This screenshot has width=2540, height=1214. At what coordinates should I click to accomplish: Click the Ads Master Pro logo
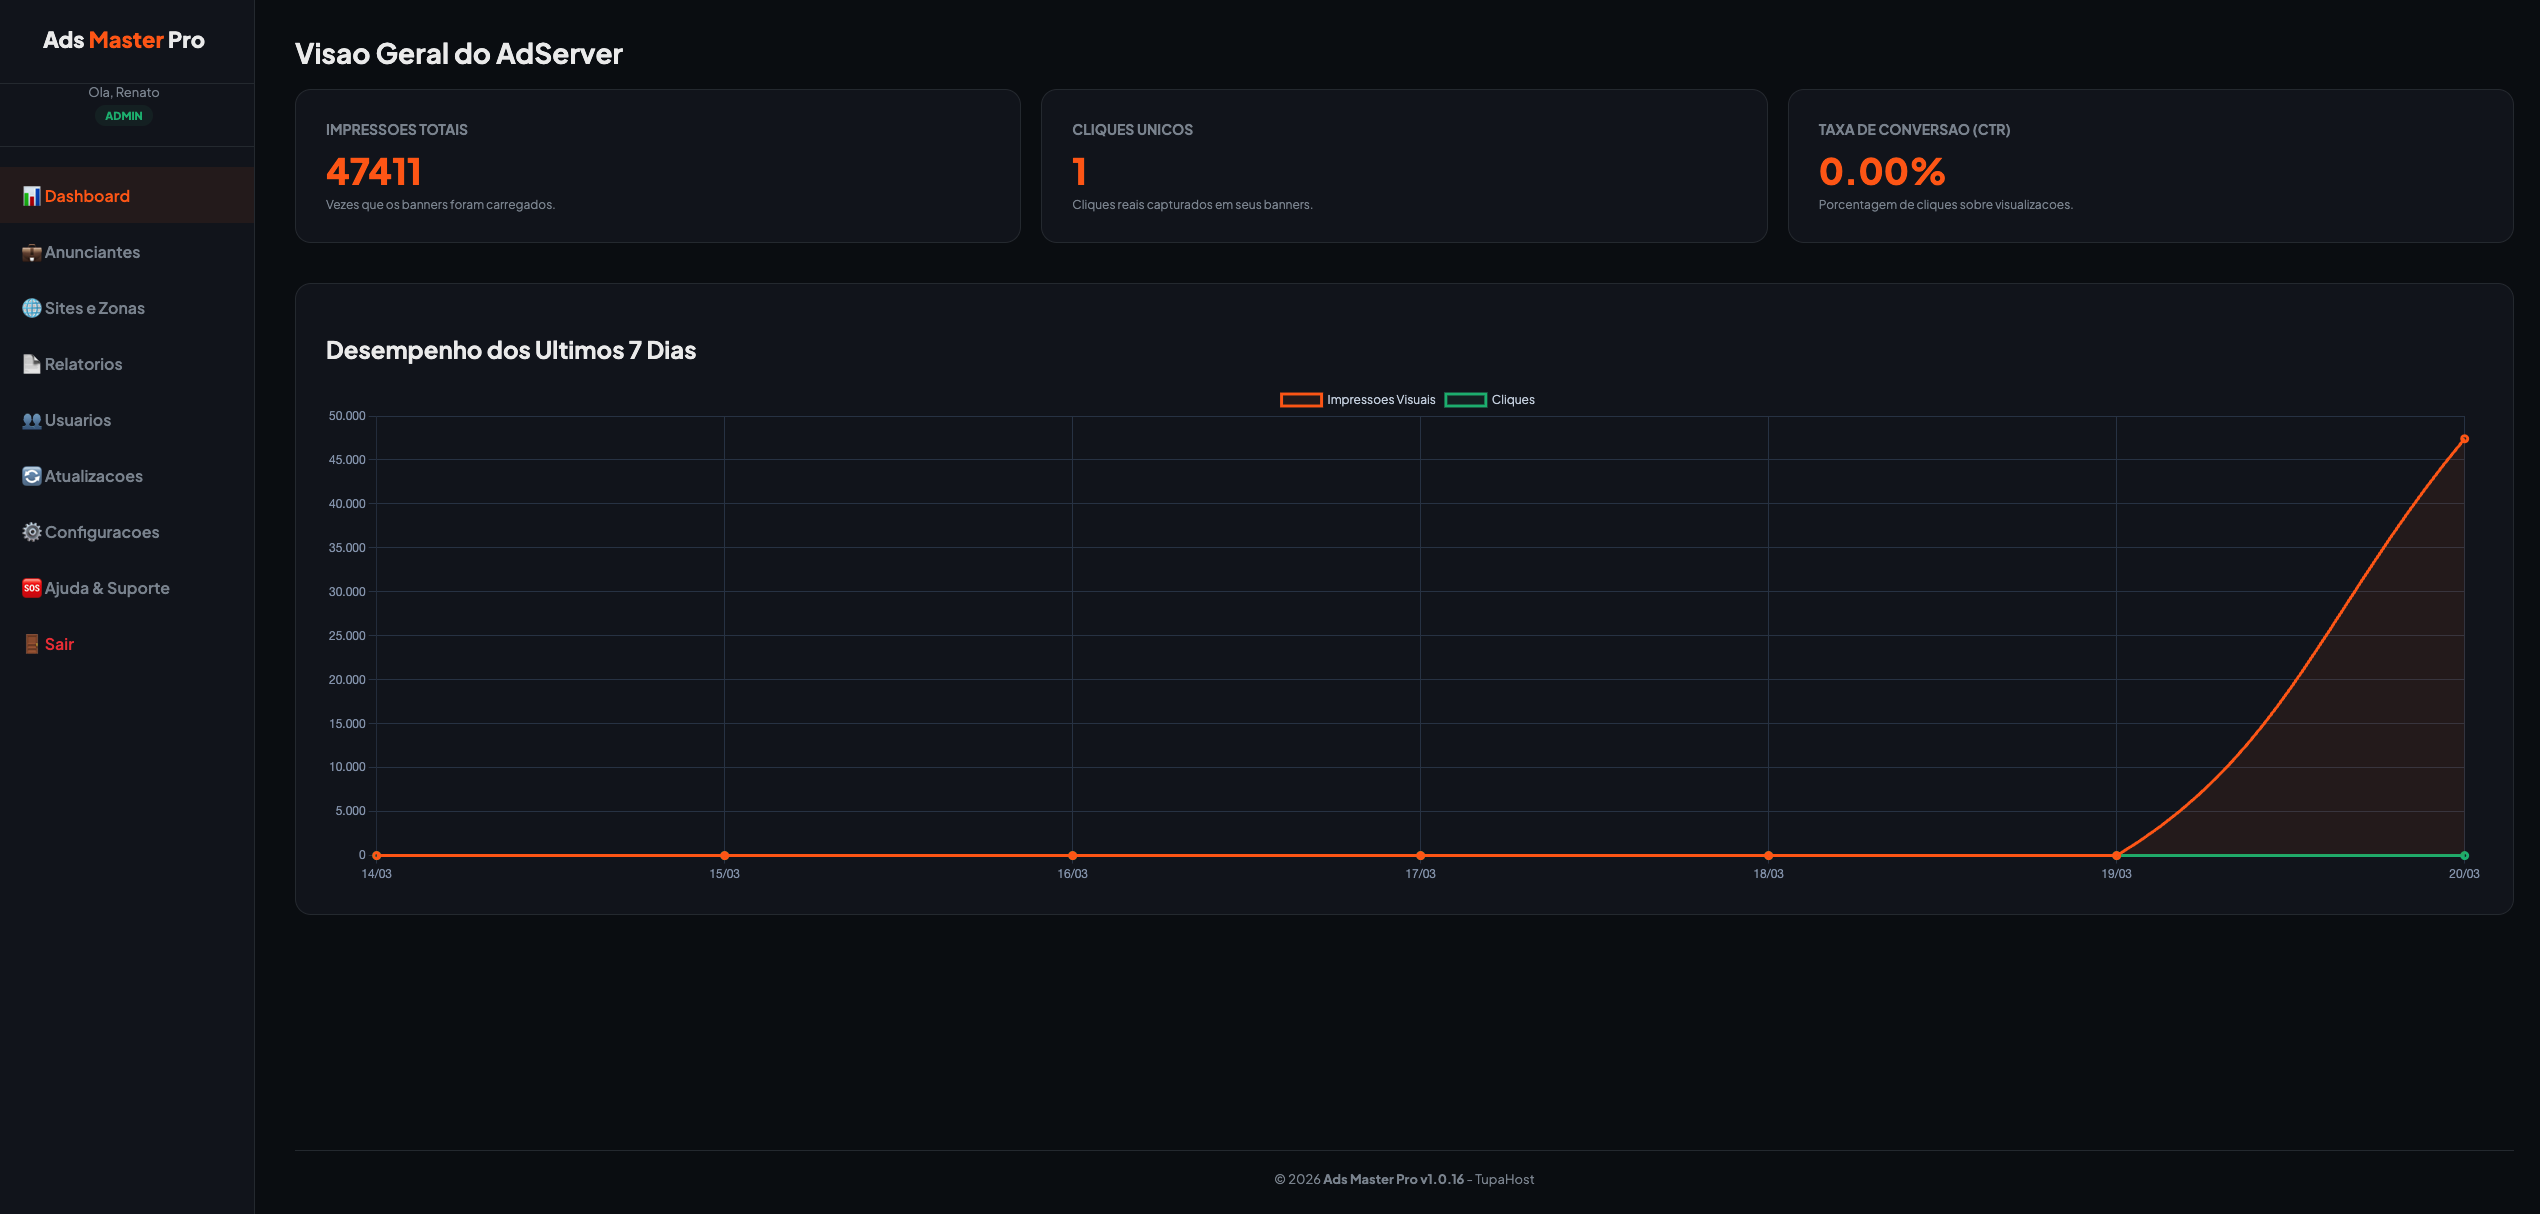[124, 40]
